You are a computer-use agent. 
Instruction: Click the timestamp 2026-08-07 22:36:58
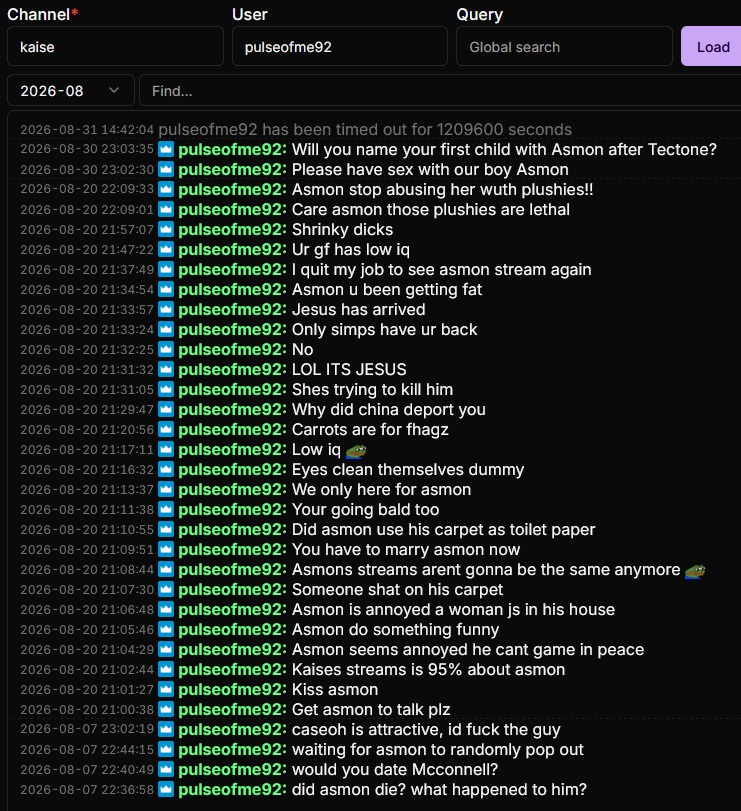(87, 790)
